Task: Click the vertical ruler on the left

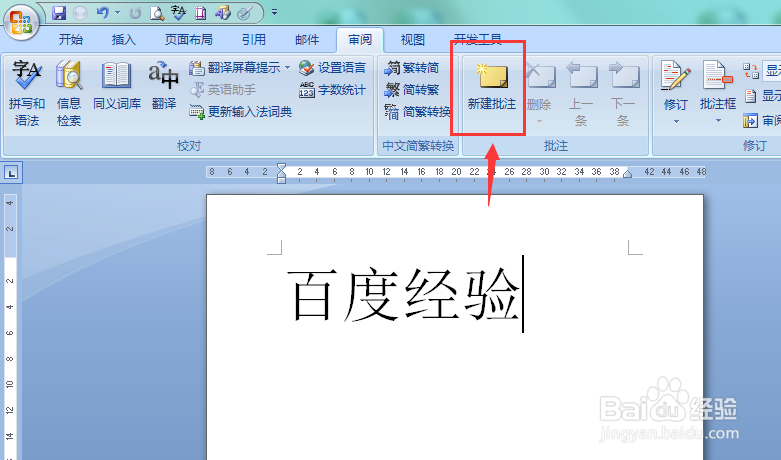Action: click(10, 326)
